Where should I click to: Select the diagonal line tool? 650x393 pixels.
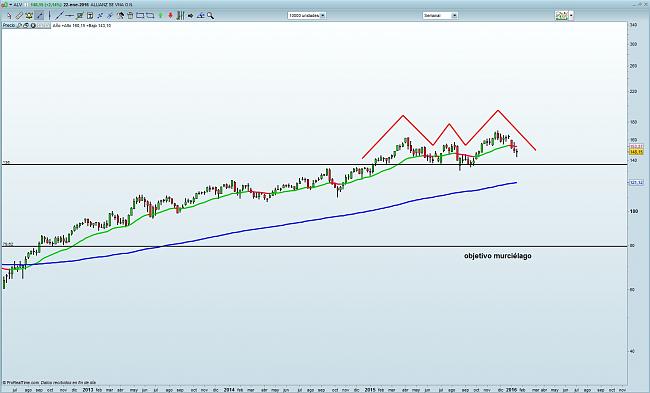[x=59, y=16]
